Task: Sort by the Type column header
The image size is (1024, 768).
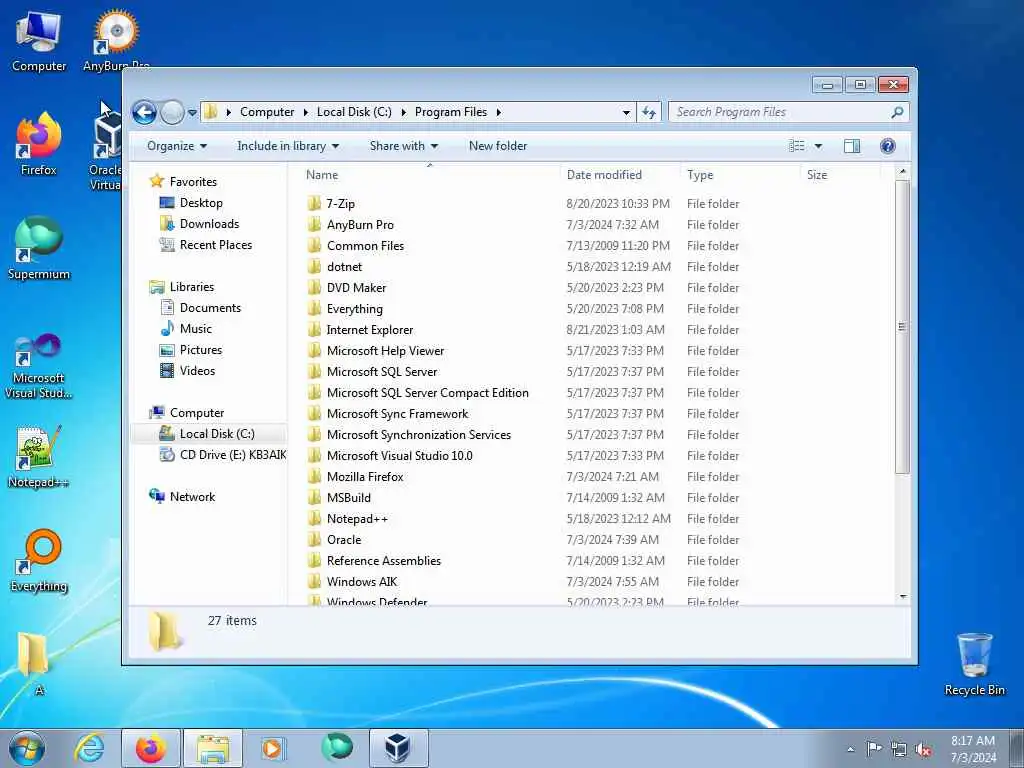Action: pyautogui.click(x=739, y=175)
